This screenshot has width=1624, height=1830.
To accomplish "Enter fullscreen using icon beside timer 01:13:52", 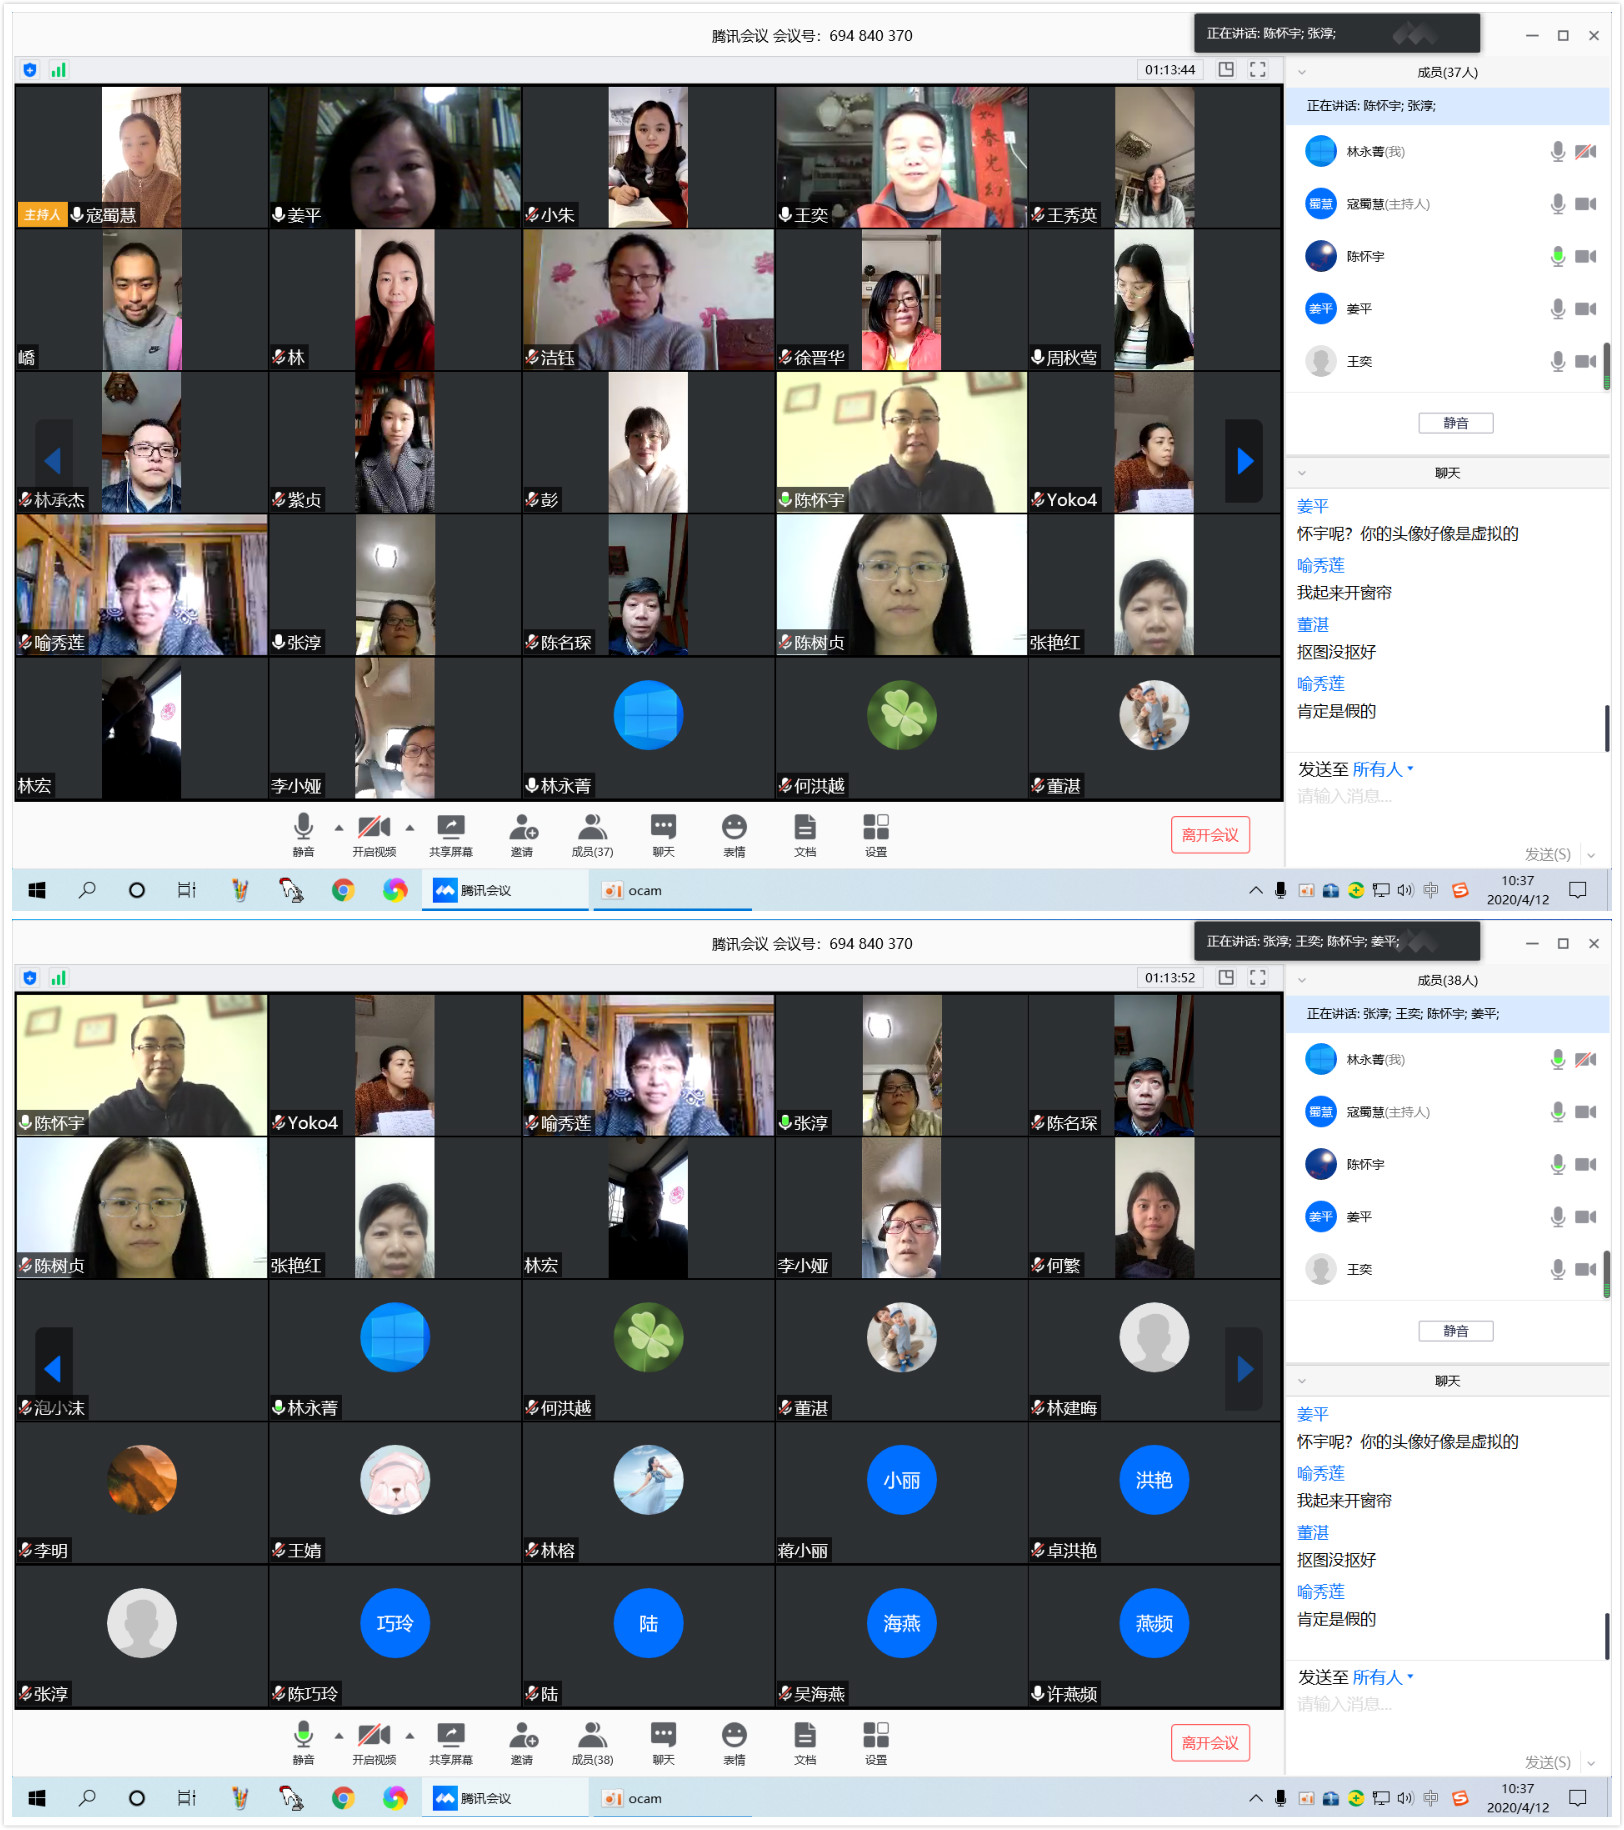I will coord(1258,977).
